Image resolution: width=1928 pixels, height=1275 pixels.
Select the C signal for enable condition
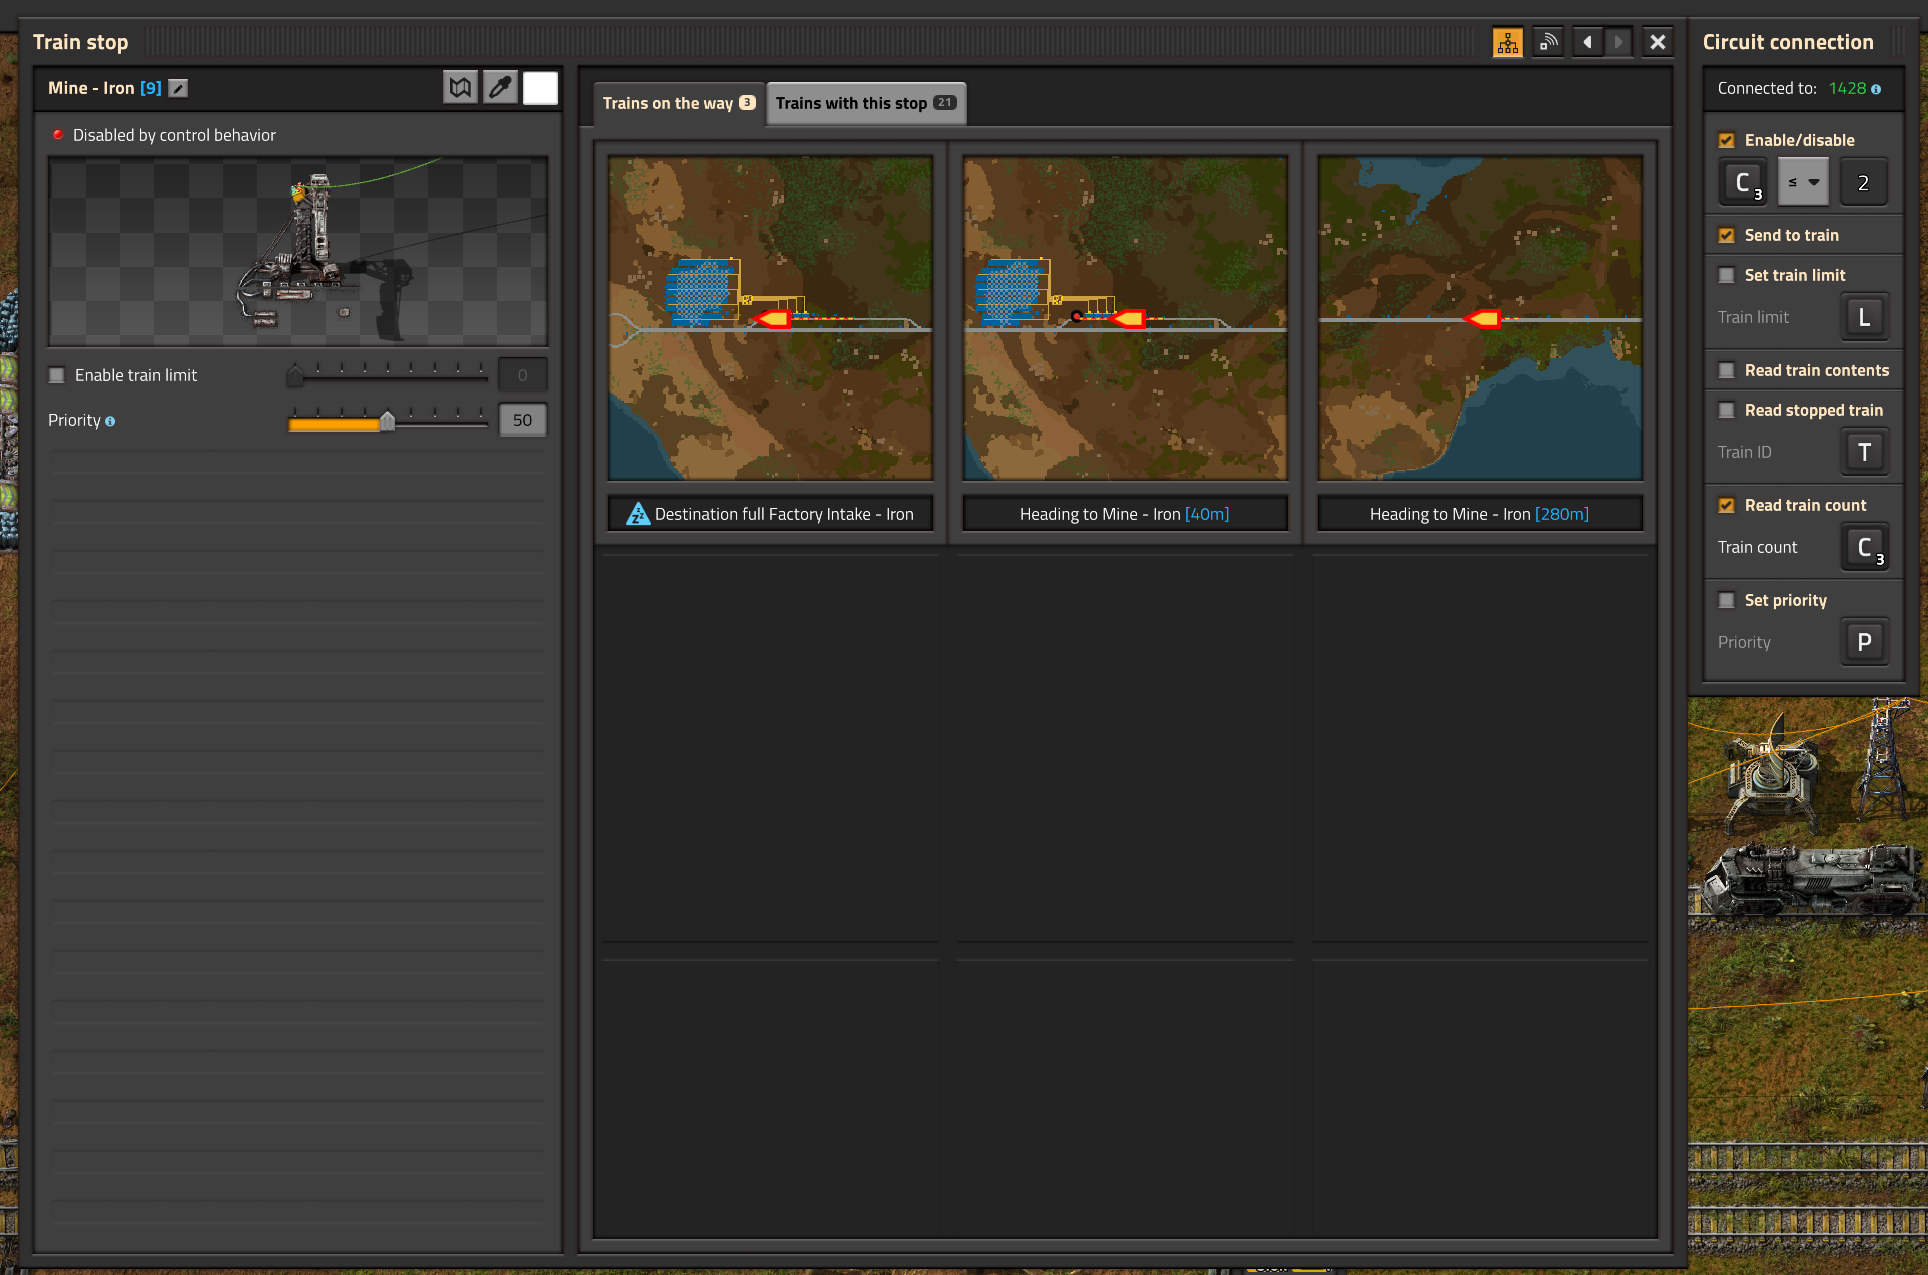coord(1744,182)
